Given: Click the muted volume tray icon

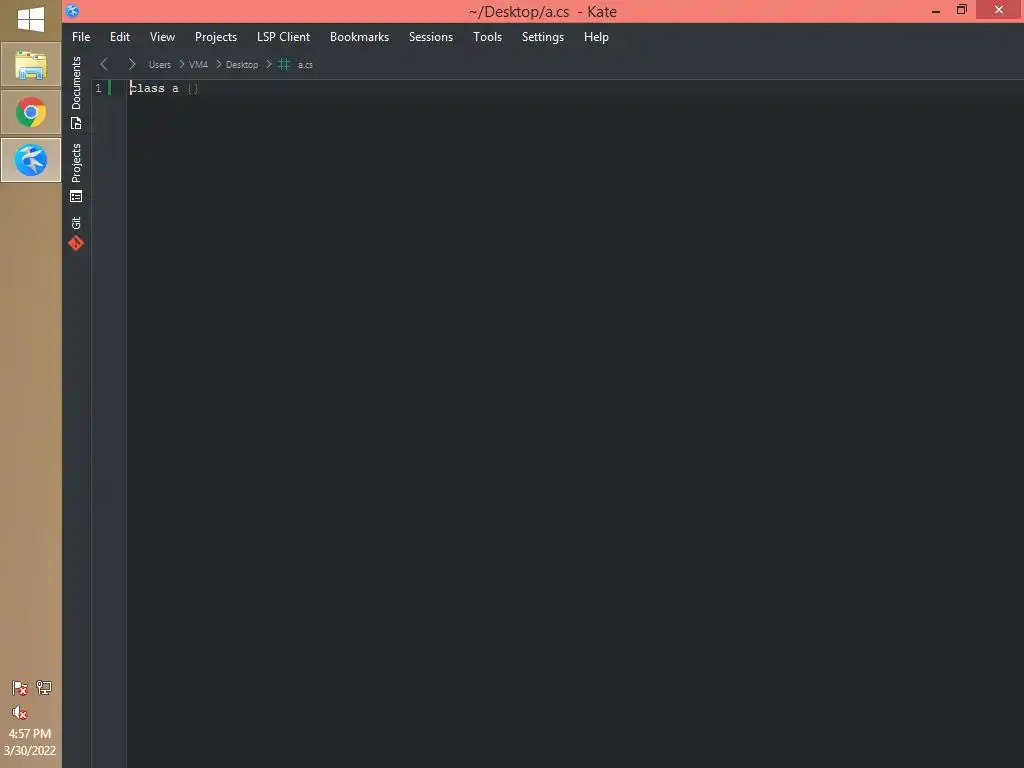Looking at the screenshot, I should click(x=20, y=712).
